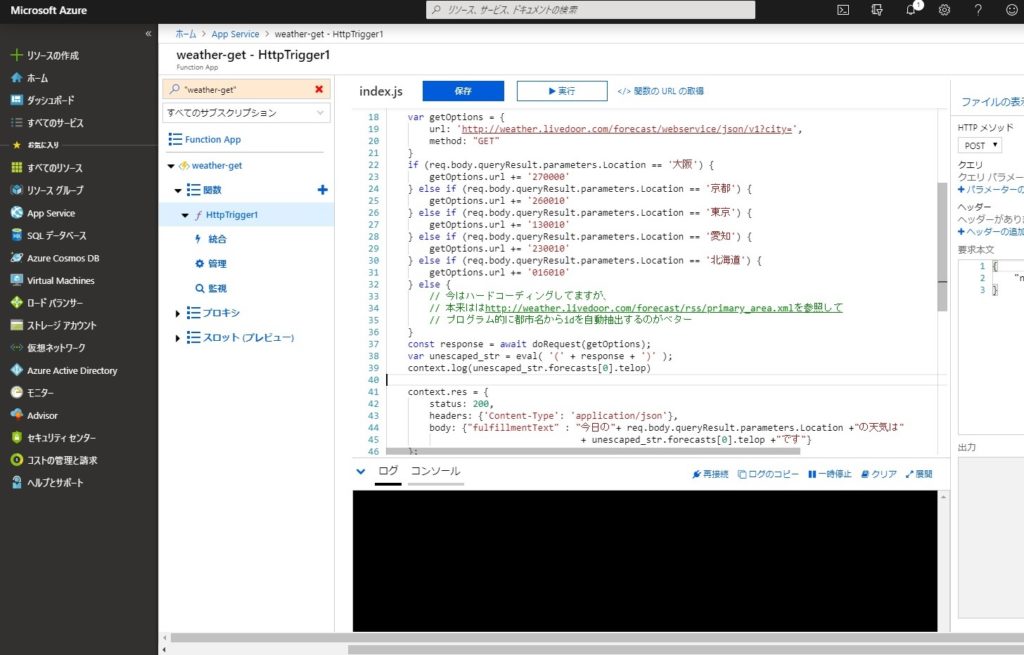Click the code editor vertical scrollbar
The image size is (1024, 655).
click(942, 247)
